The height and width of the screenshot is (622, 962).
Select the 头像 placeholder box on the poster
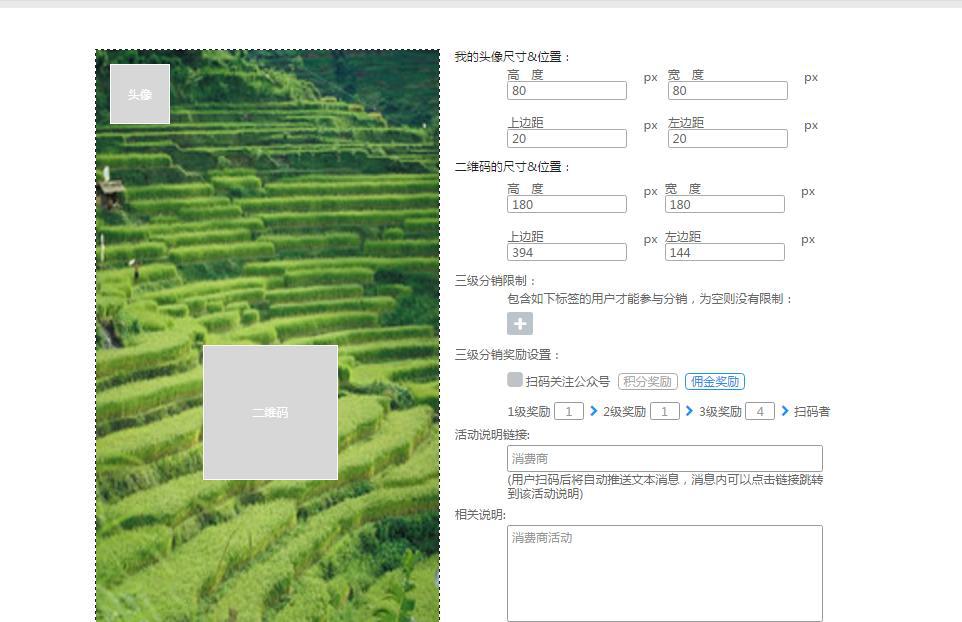click(x=140, y=94)
